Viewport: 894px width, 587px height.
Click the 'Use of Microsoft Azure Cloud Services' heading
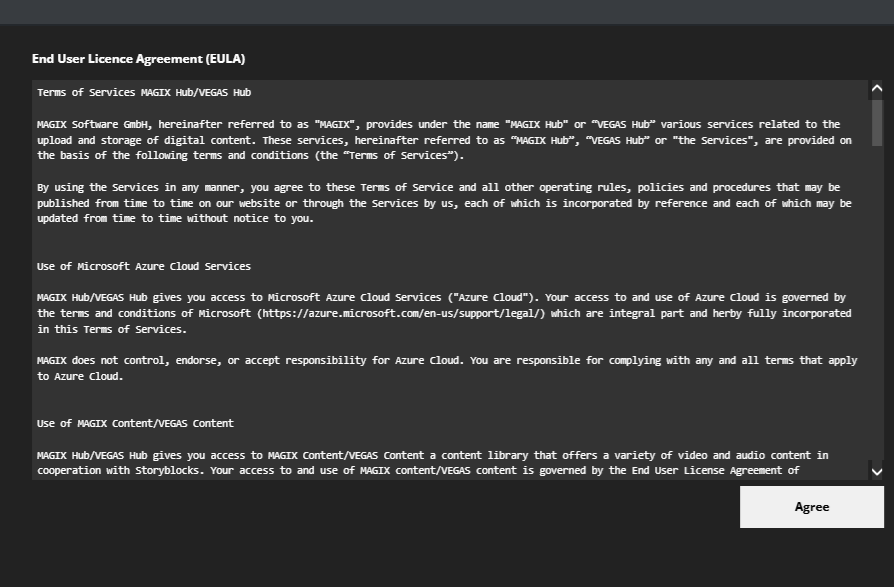click(x=144, y=266)
